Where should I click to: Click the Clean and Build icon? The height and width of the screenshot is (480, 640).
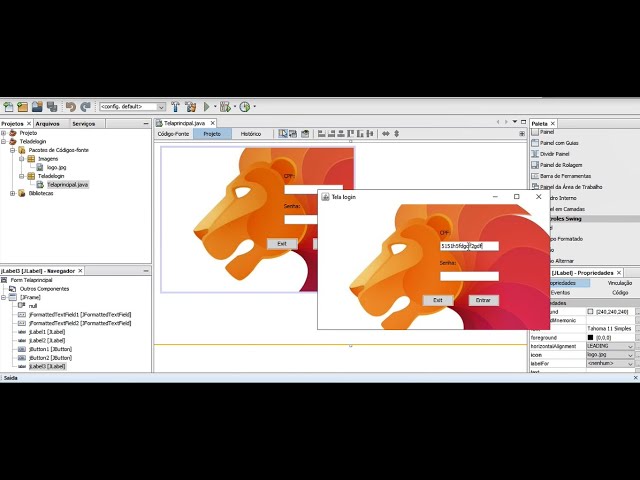191,107
